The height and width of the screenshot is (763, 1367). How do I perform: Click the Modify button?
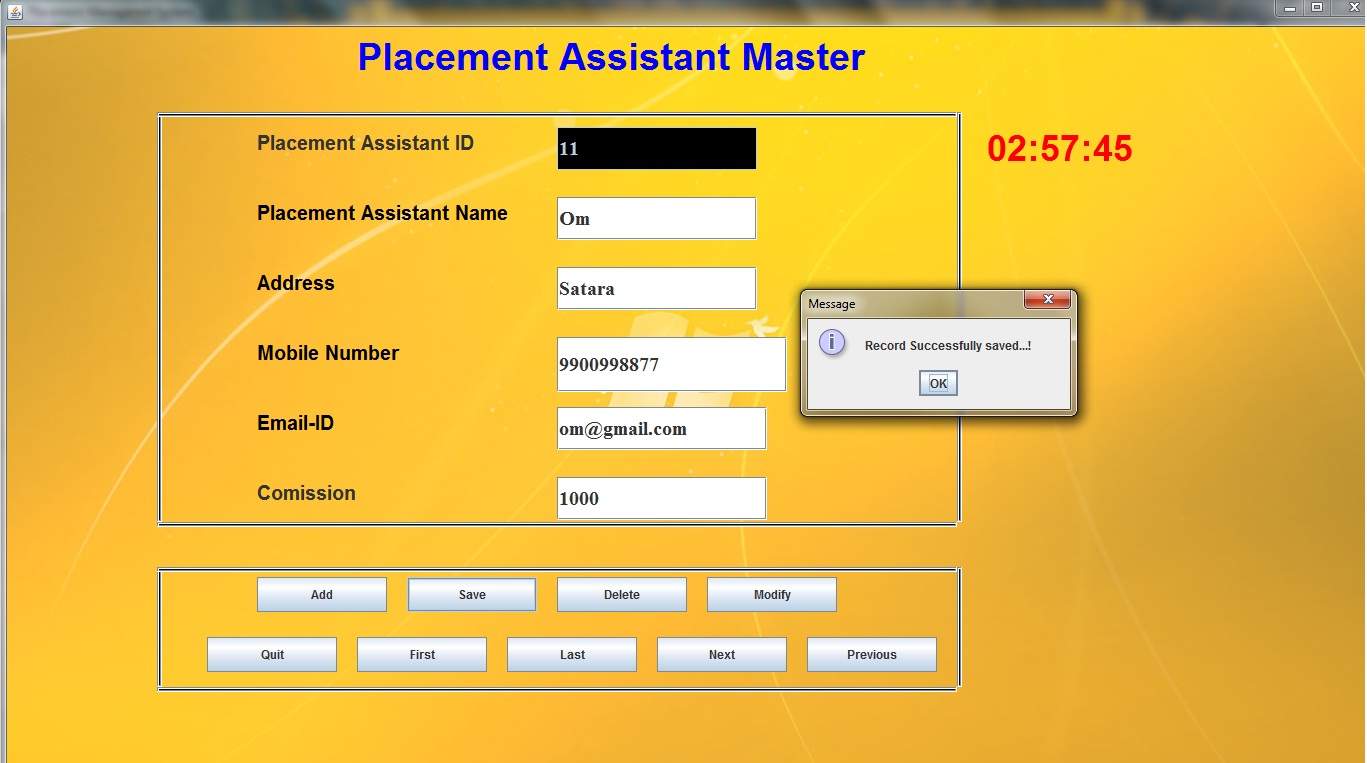point(771,594)
